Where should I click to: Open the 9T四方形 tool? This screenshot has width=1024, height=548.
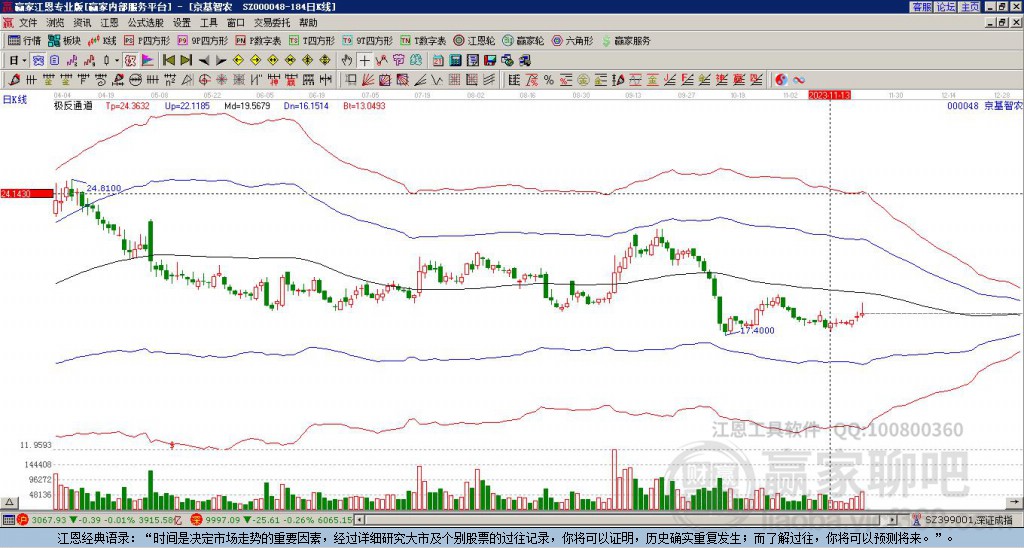pos(367,40)
